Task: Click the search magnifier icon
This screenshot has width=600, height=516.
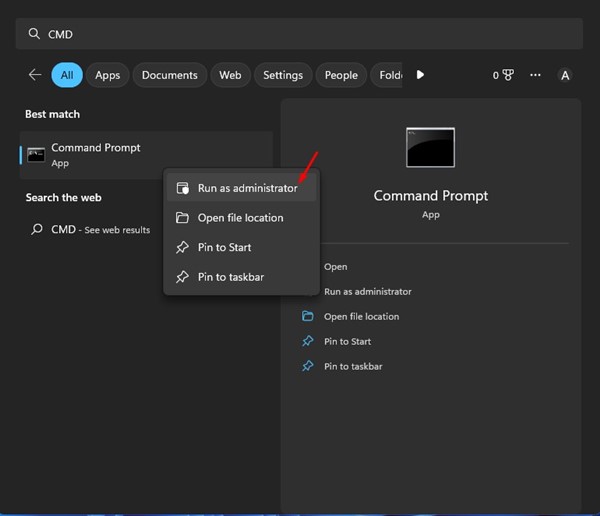Action: (x=34, y=34)
